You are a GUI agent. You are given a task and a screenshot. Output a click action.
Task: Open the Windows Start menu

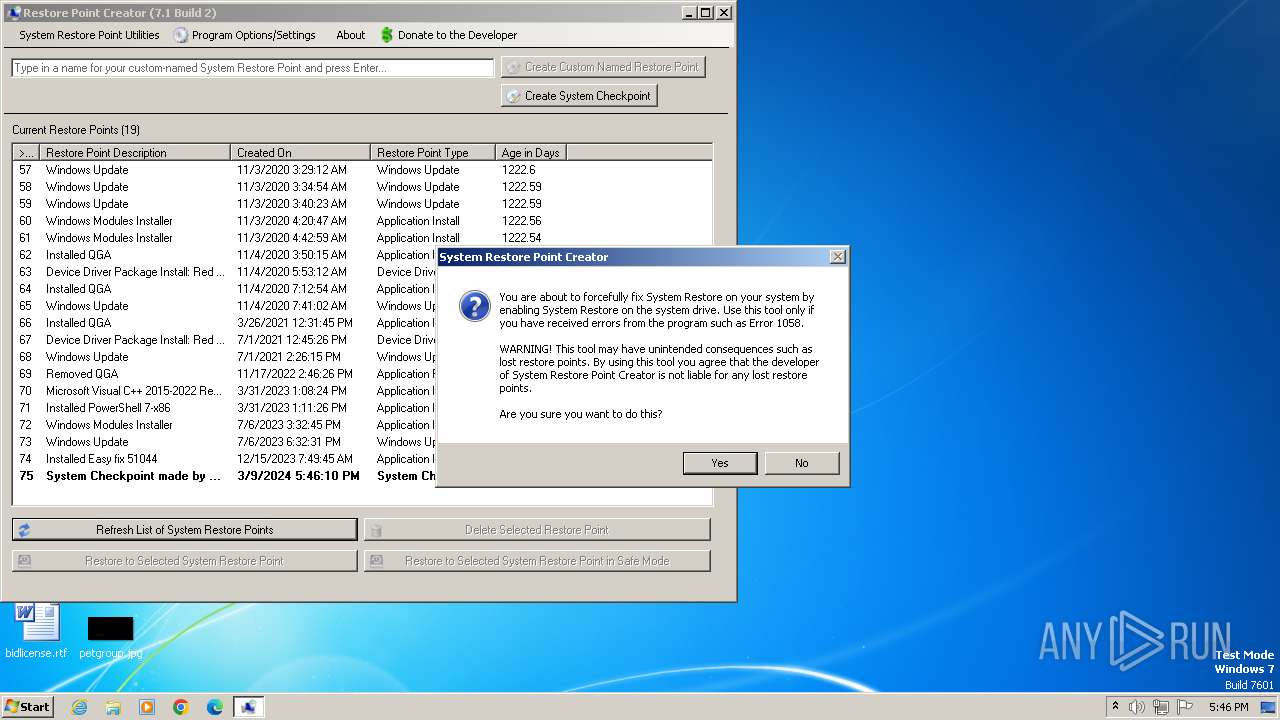[28, 707]
